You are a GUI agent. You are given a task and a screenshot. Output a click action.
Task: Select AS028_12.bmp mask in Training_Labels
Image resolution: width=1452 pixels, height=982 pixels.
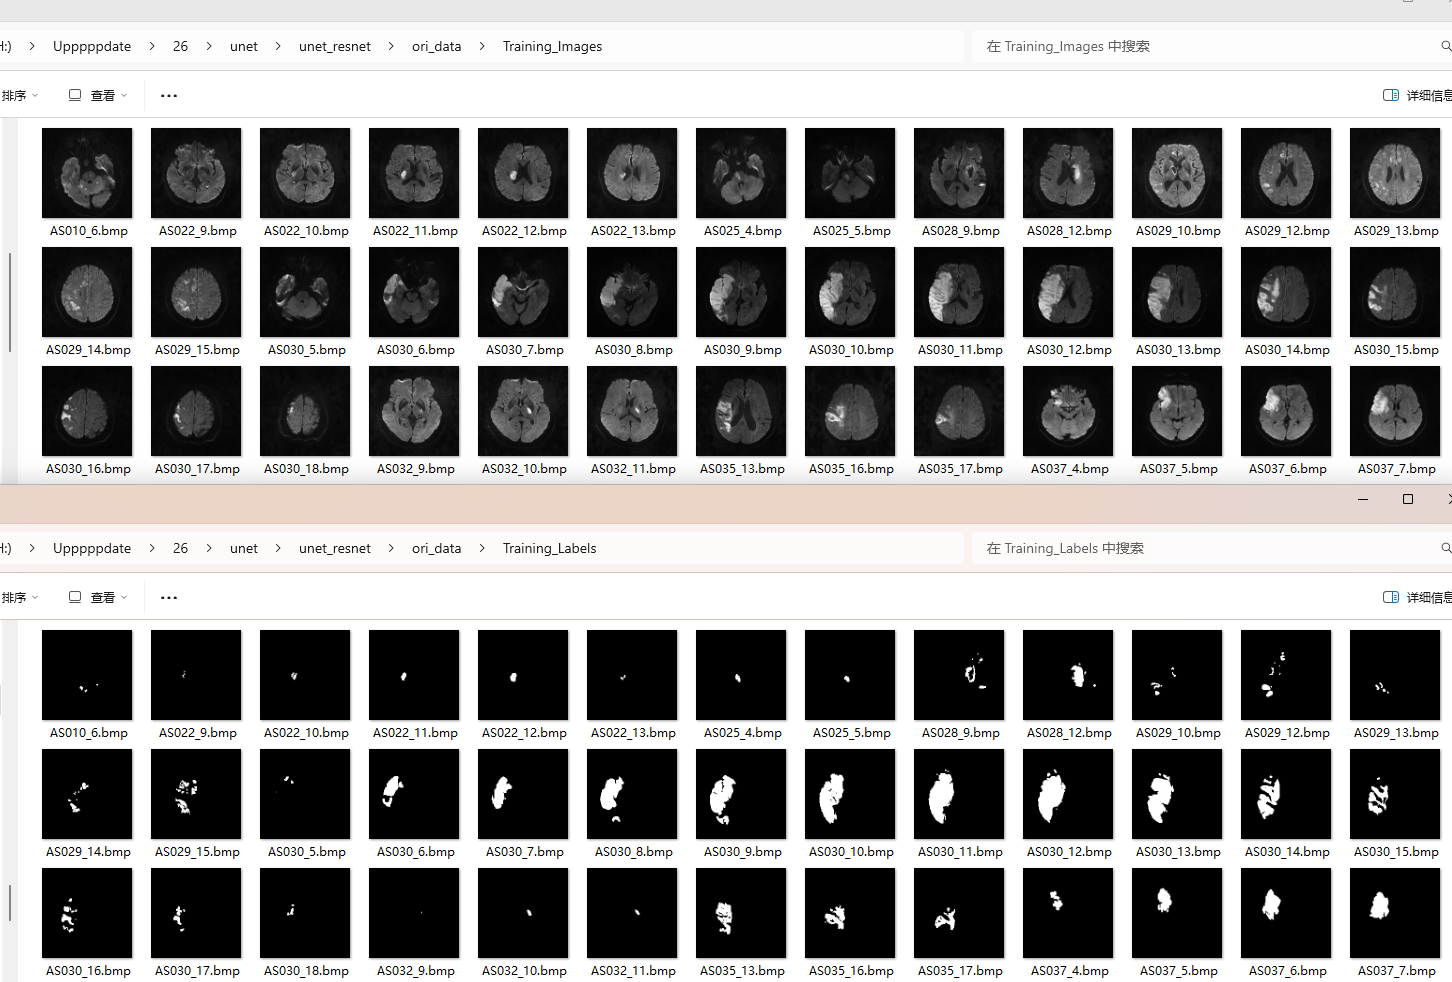(x=1068, y=675)
